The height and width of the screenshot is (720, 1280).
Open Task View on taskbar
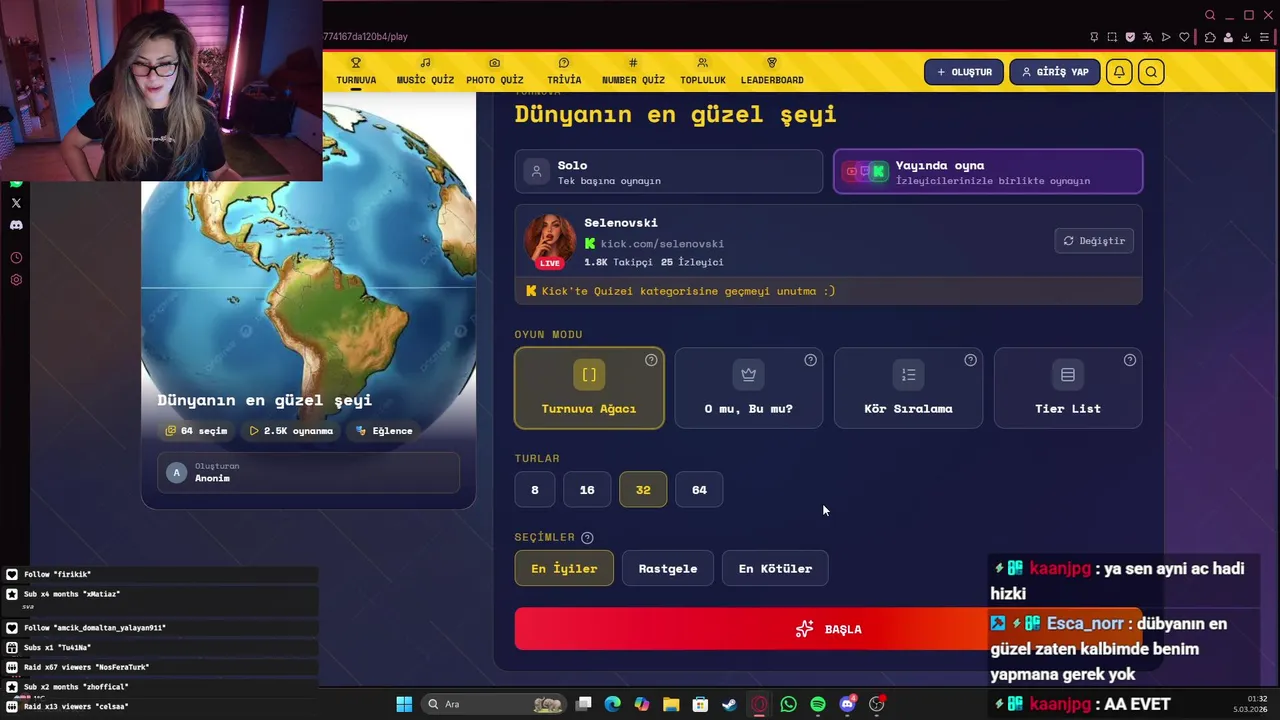584,704
